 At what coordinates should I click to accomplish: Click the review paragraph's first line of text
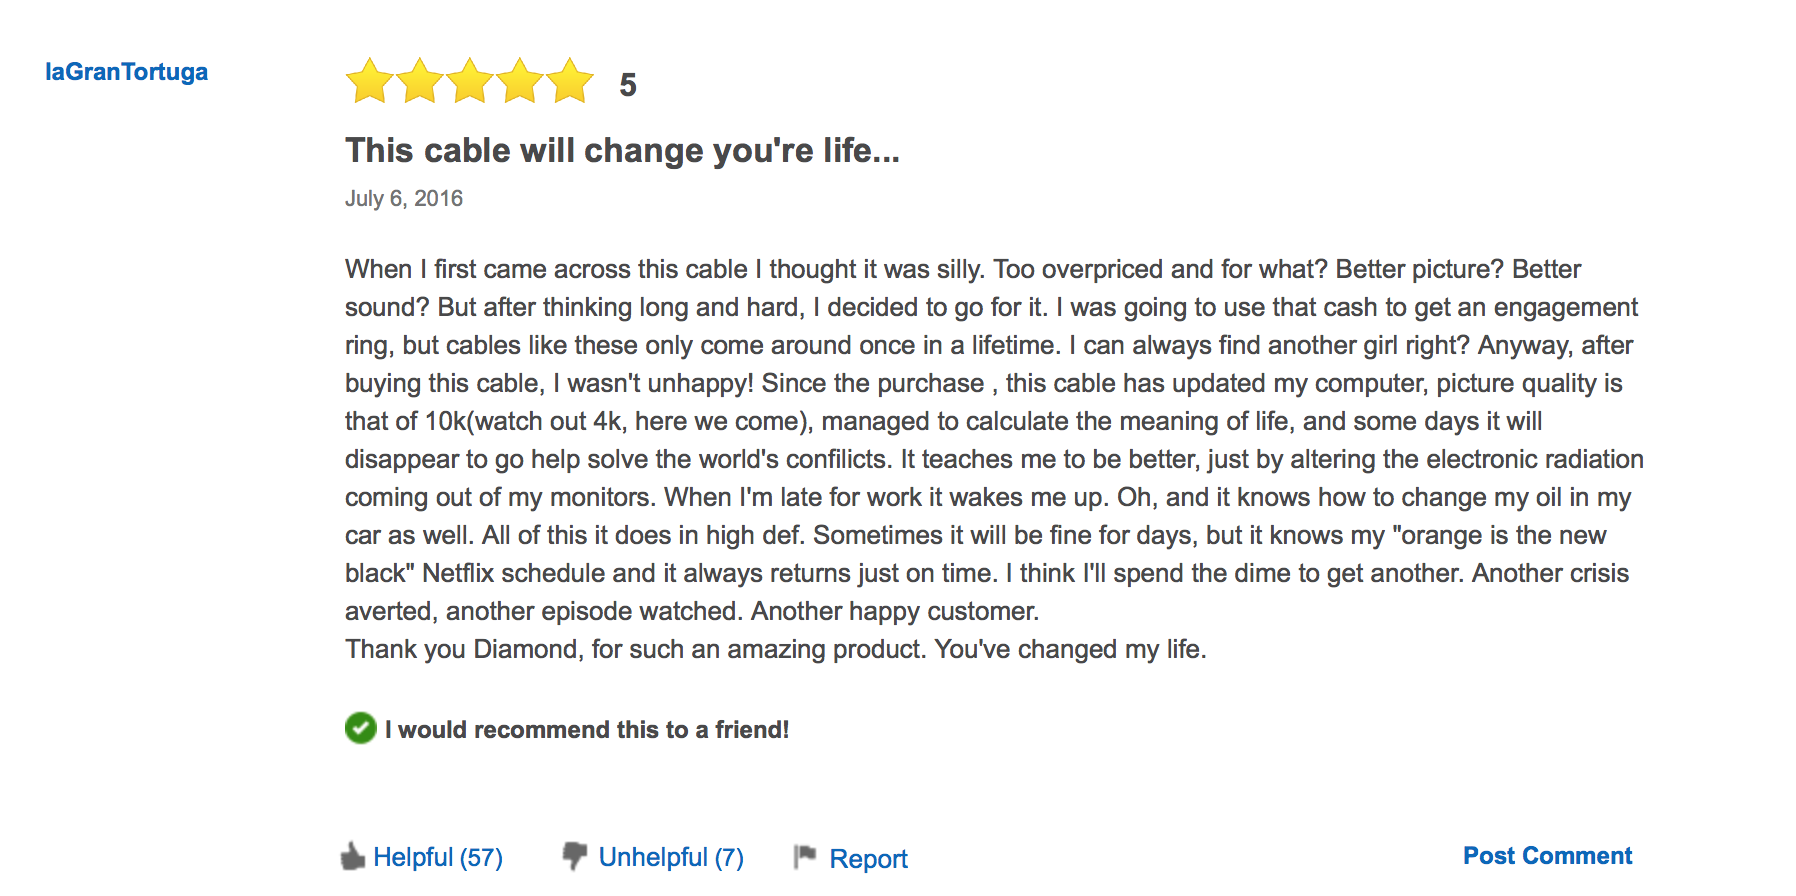(962, 269)
